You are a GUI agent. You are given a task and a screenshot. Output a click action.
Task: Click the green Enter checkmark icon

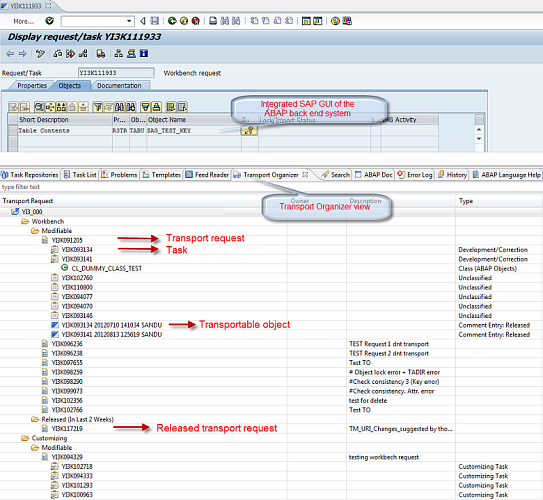tap(50, 21)
